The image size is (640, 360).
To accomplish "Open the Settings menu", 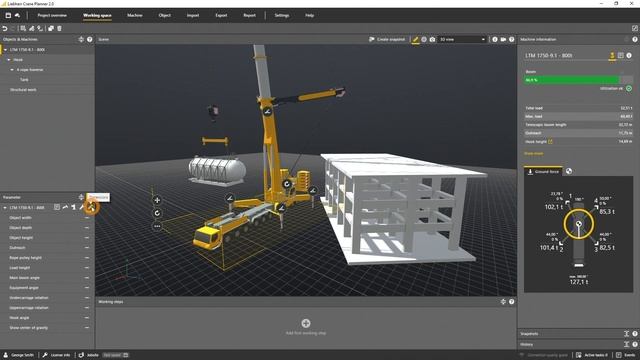I will [282, 16].
